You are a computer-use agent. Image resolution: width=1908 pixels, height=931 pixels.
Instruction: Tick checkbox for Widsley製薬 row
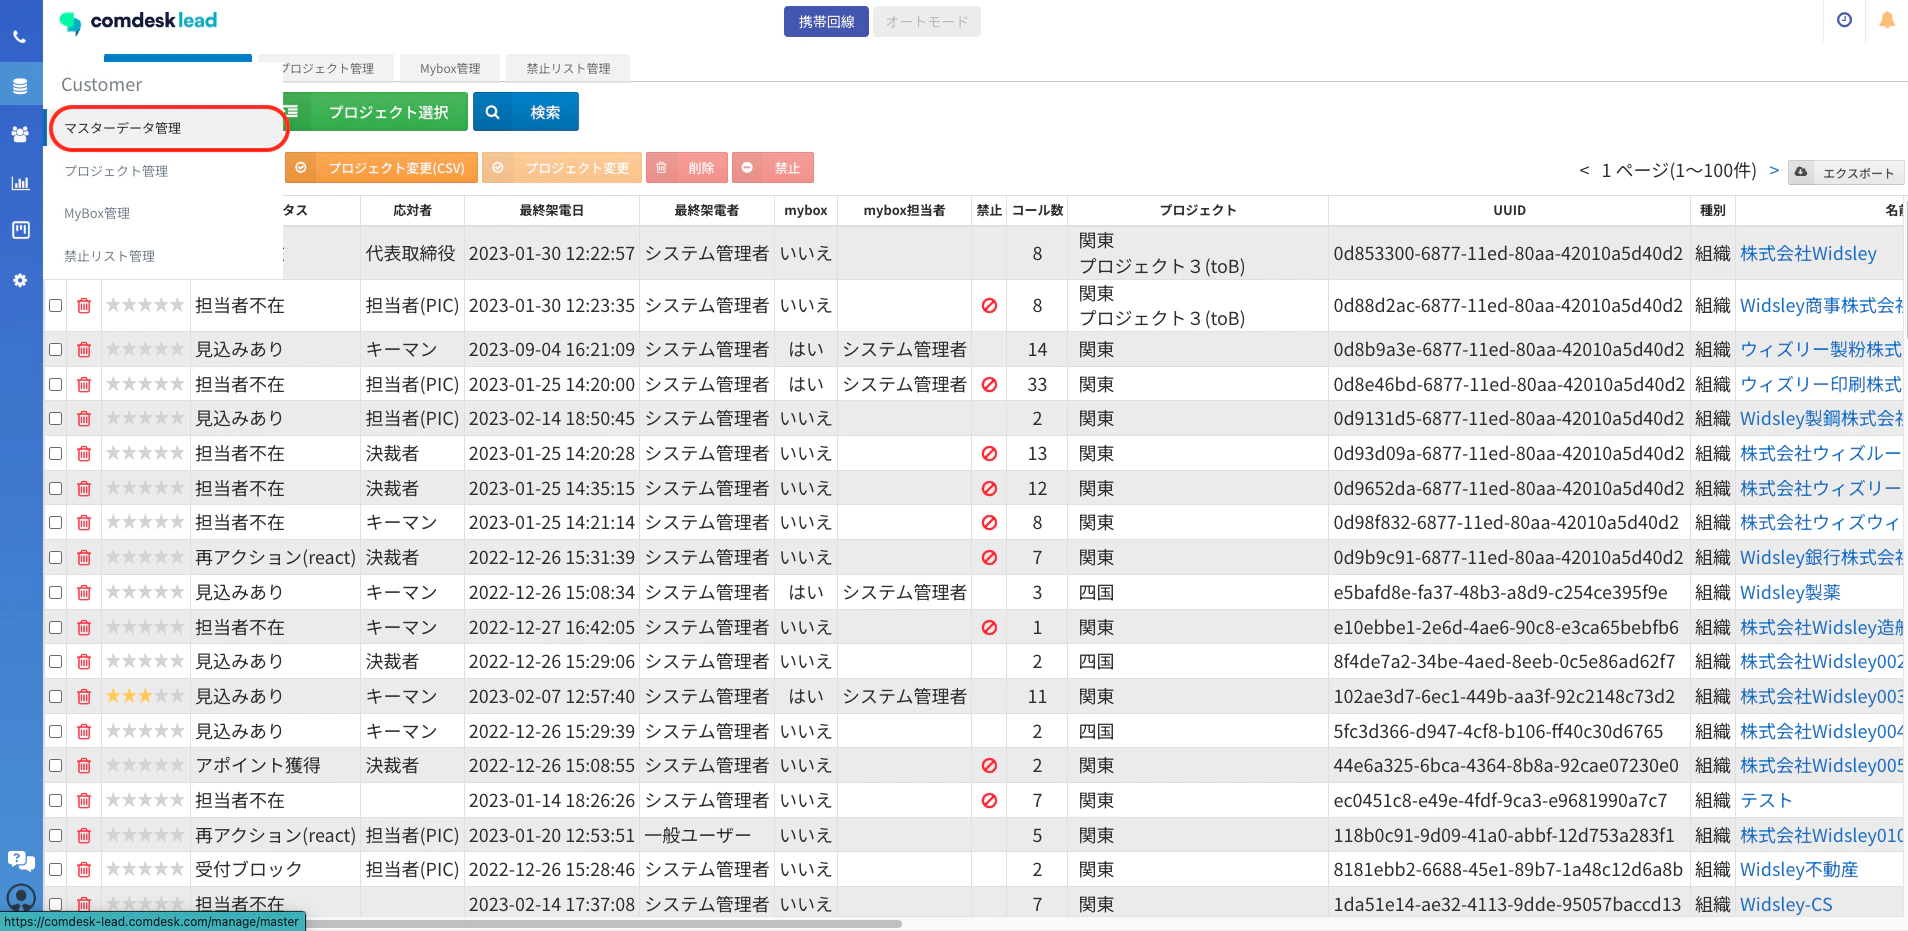click(x=56, y=593)
